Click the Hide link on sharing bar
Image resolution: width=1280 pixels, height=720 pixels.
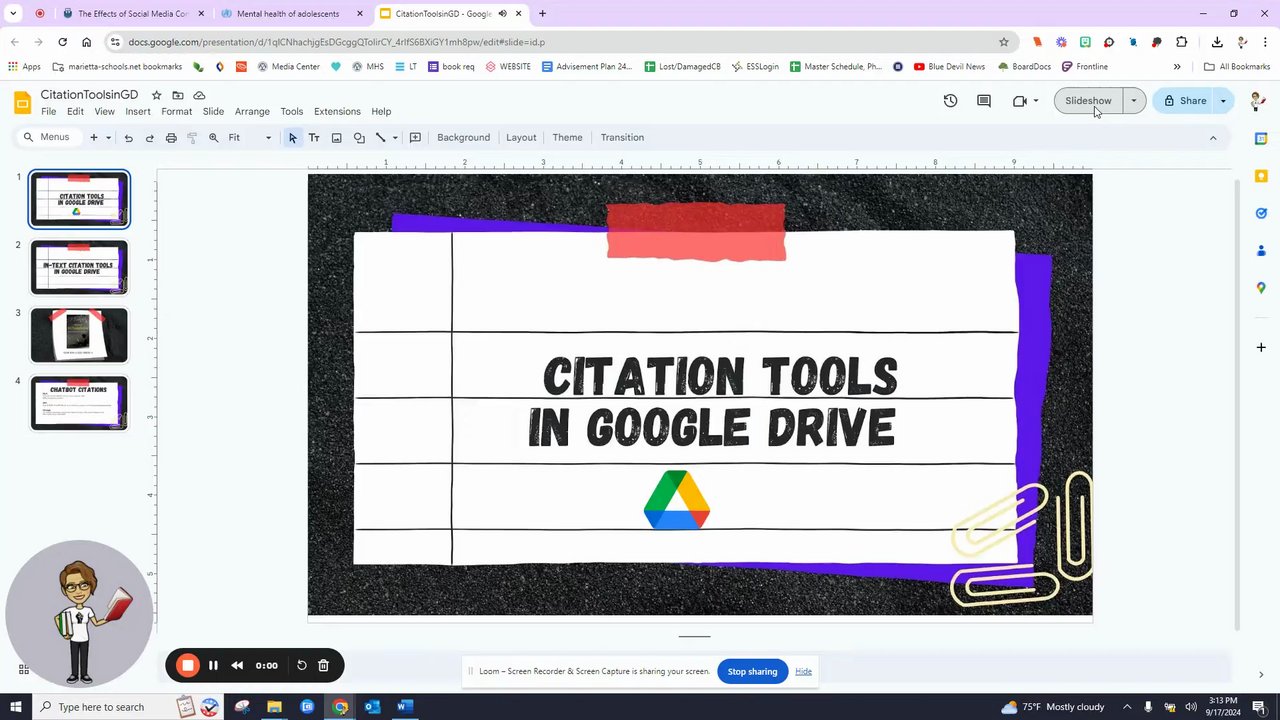click(803, 672)
